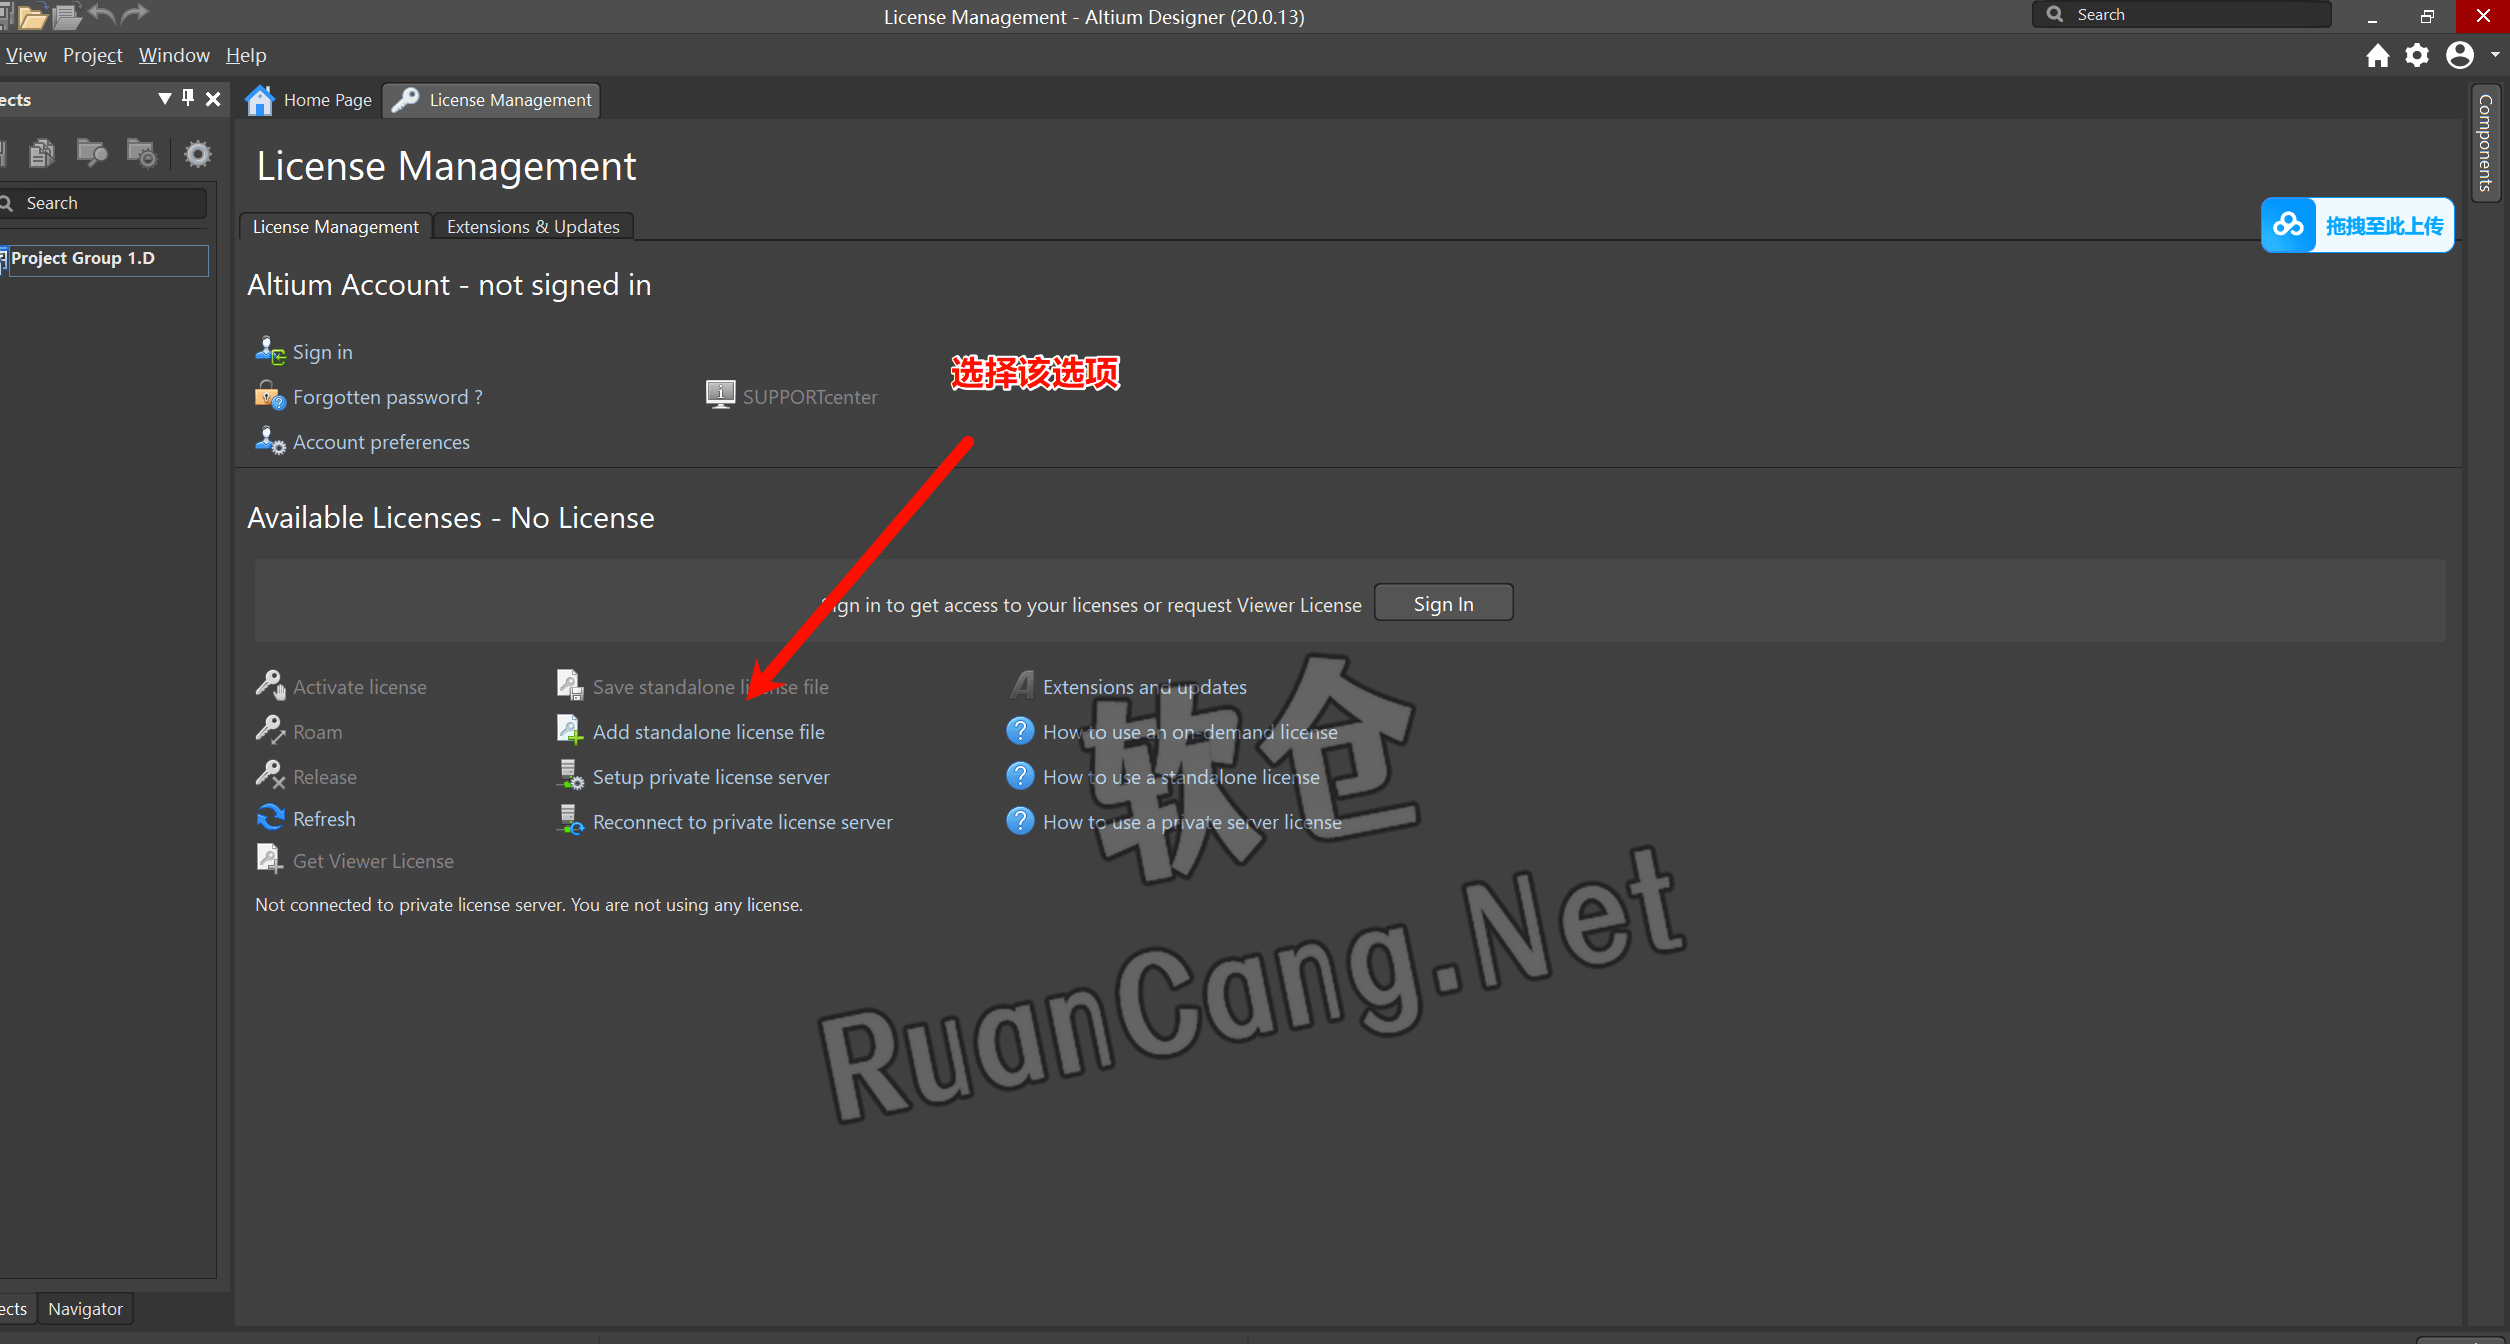
Task: Switch to the Home Page document tab
Action: [309, 100]
